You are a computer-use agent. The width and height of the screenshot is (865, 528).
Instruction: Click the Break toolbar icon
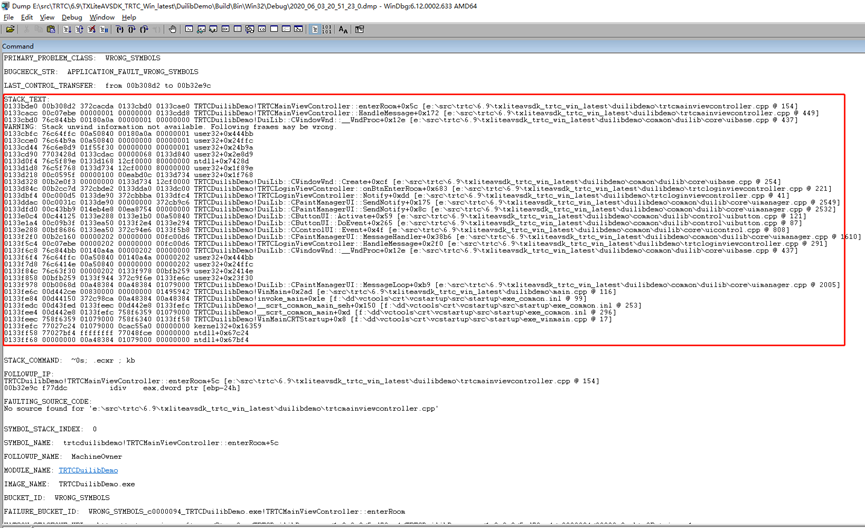[104, 29]
